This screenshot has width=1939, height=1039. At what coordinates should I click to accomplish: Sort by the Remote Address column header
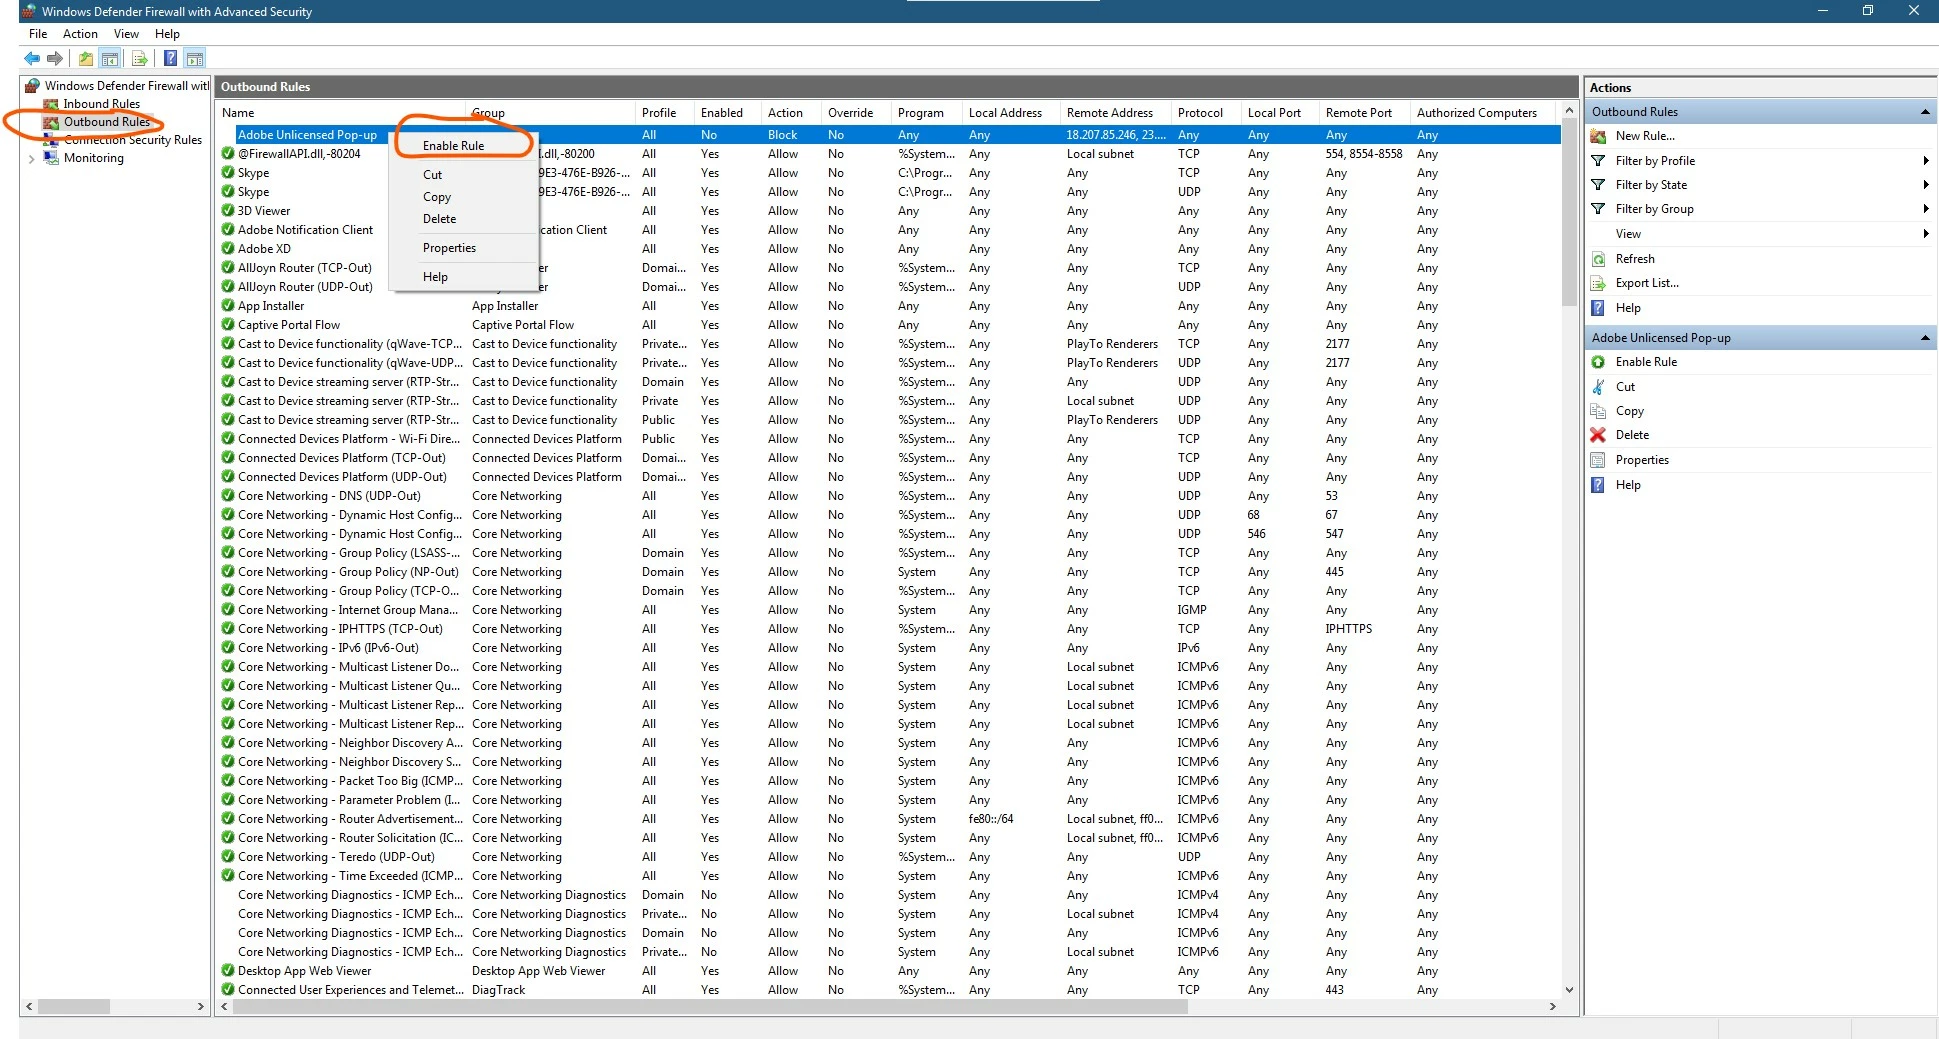[1115, 113]
